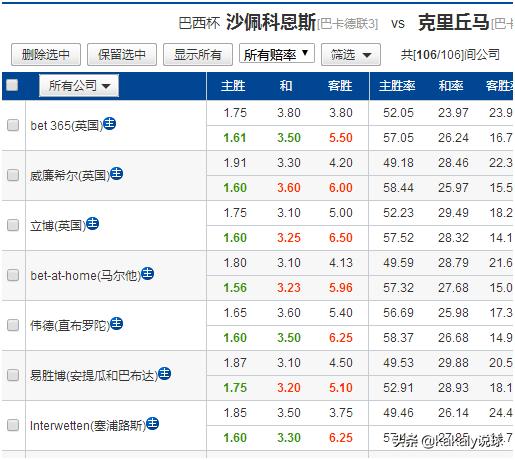
Task: Click the 和 odds column header
Action: [x=286, y=86]
